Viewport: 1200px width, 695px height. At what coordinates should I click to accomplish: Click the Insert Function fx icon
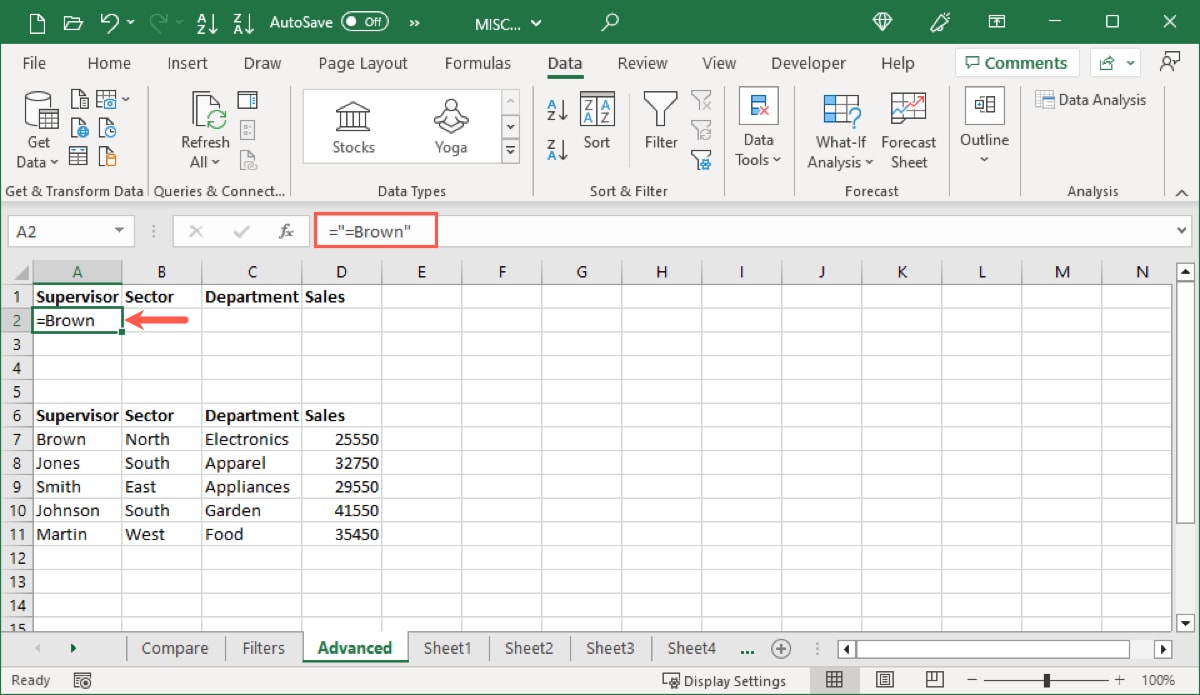pos(288,231)
